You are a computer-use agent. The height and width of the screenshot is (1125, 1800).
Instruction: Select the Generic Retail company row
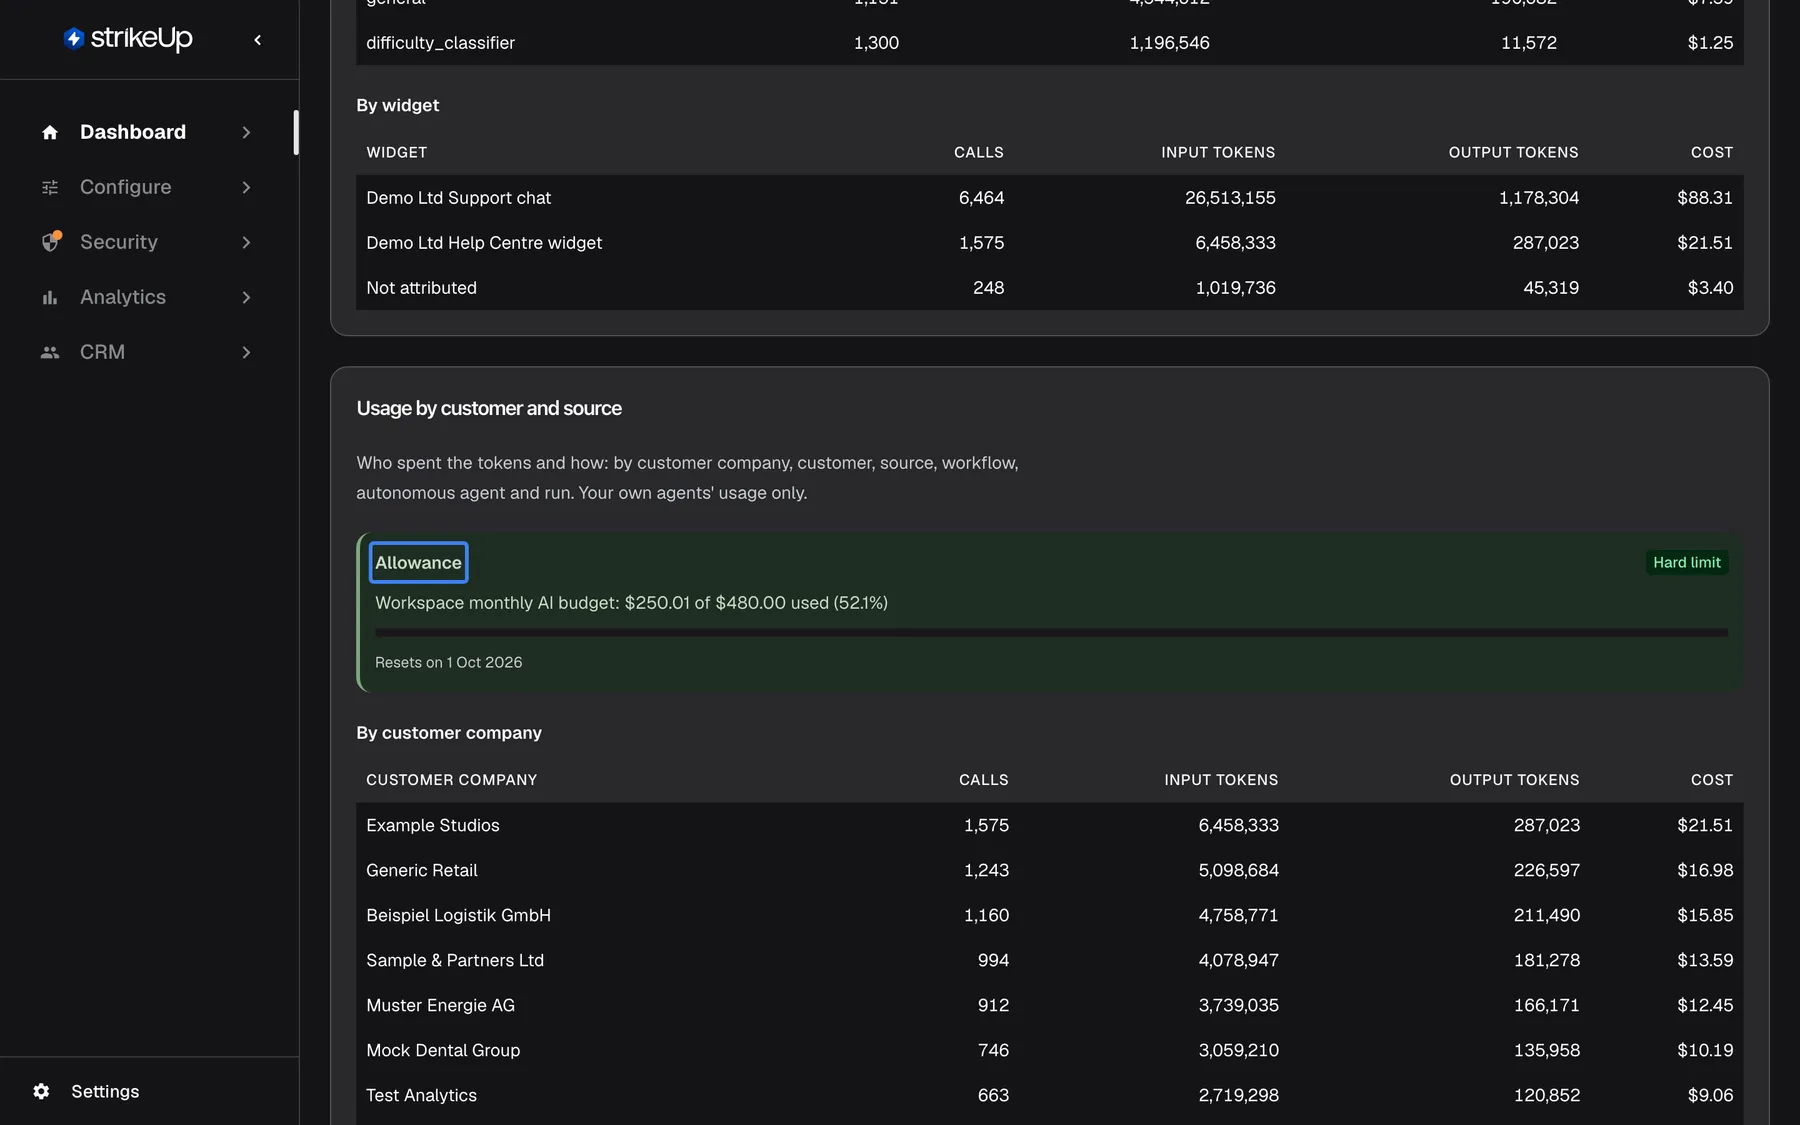[x=1050, y=870]
